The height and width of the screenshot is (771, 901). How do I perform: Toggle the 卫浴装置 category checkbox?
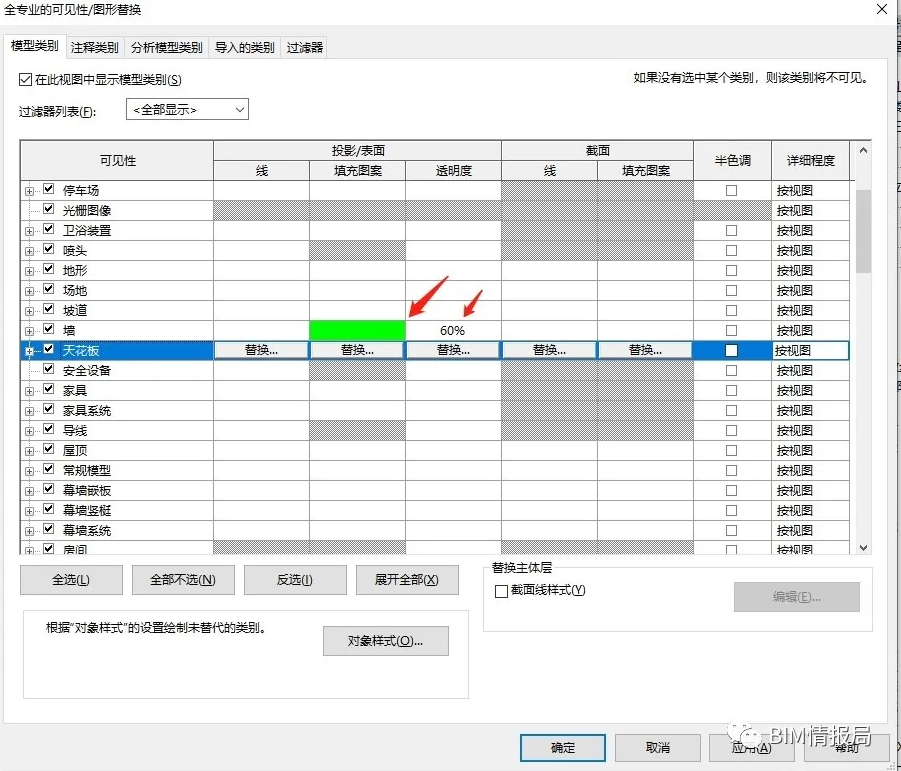click(47, 229)
